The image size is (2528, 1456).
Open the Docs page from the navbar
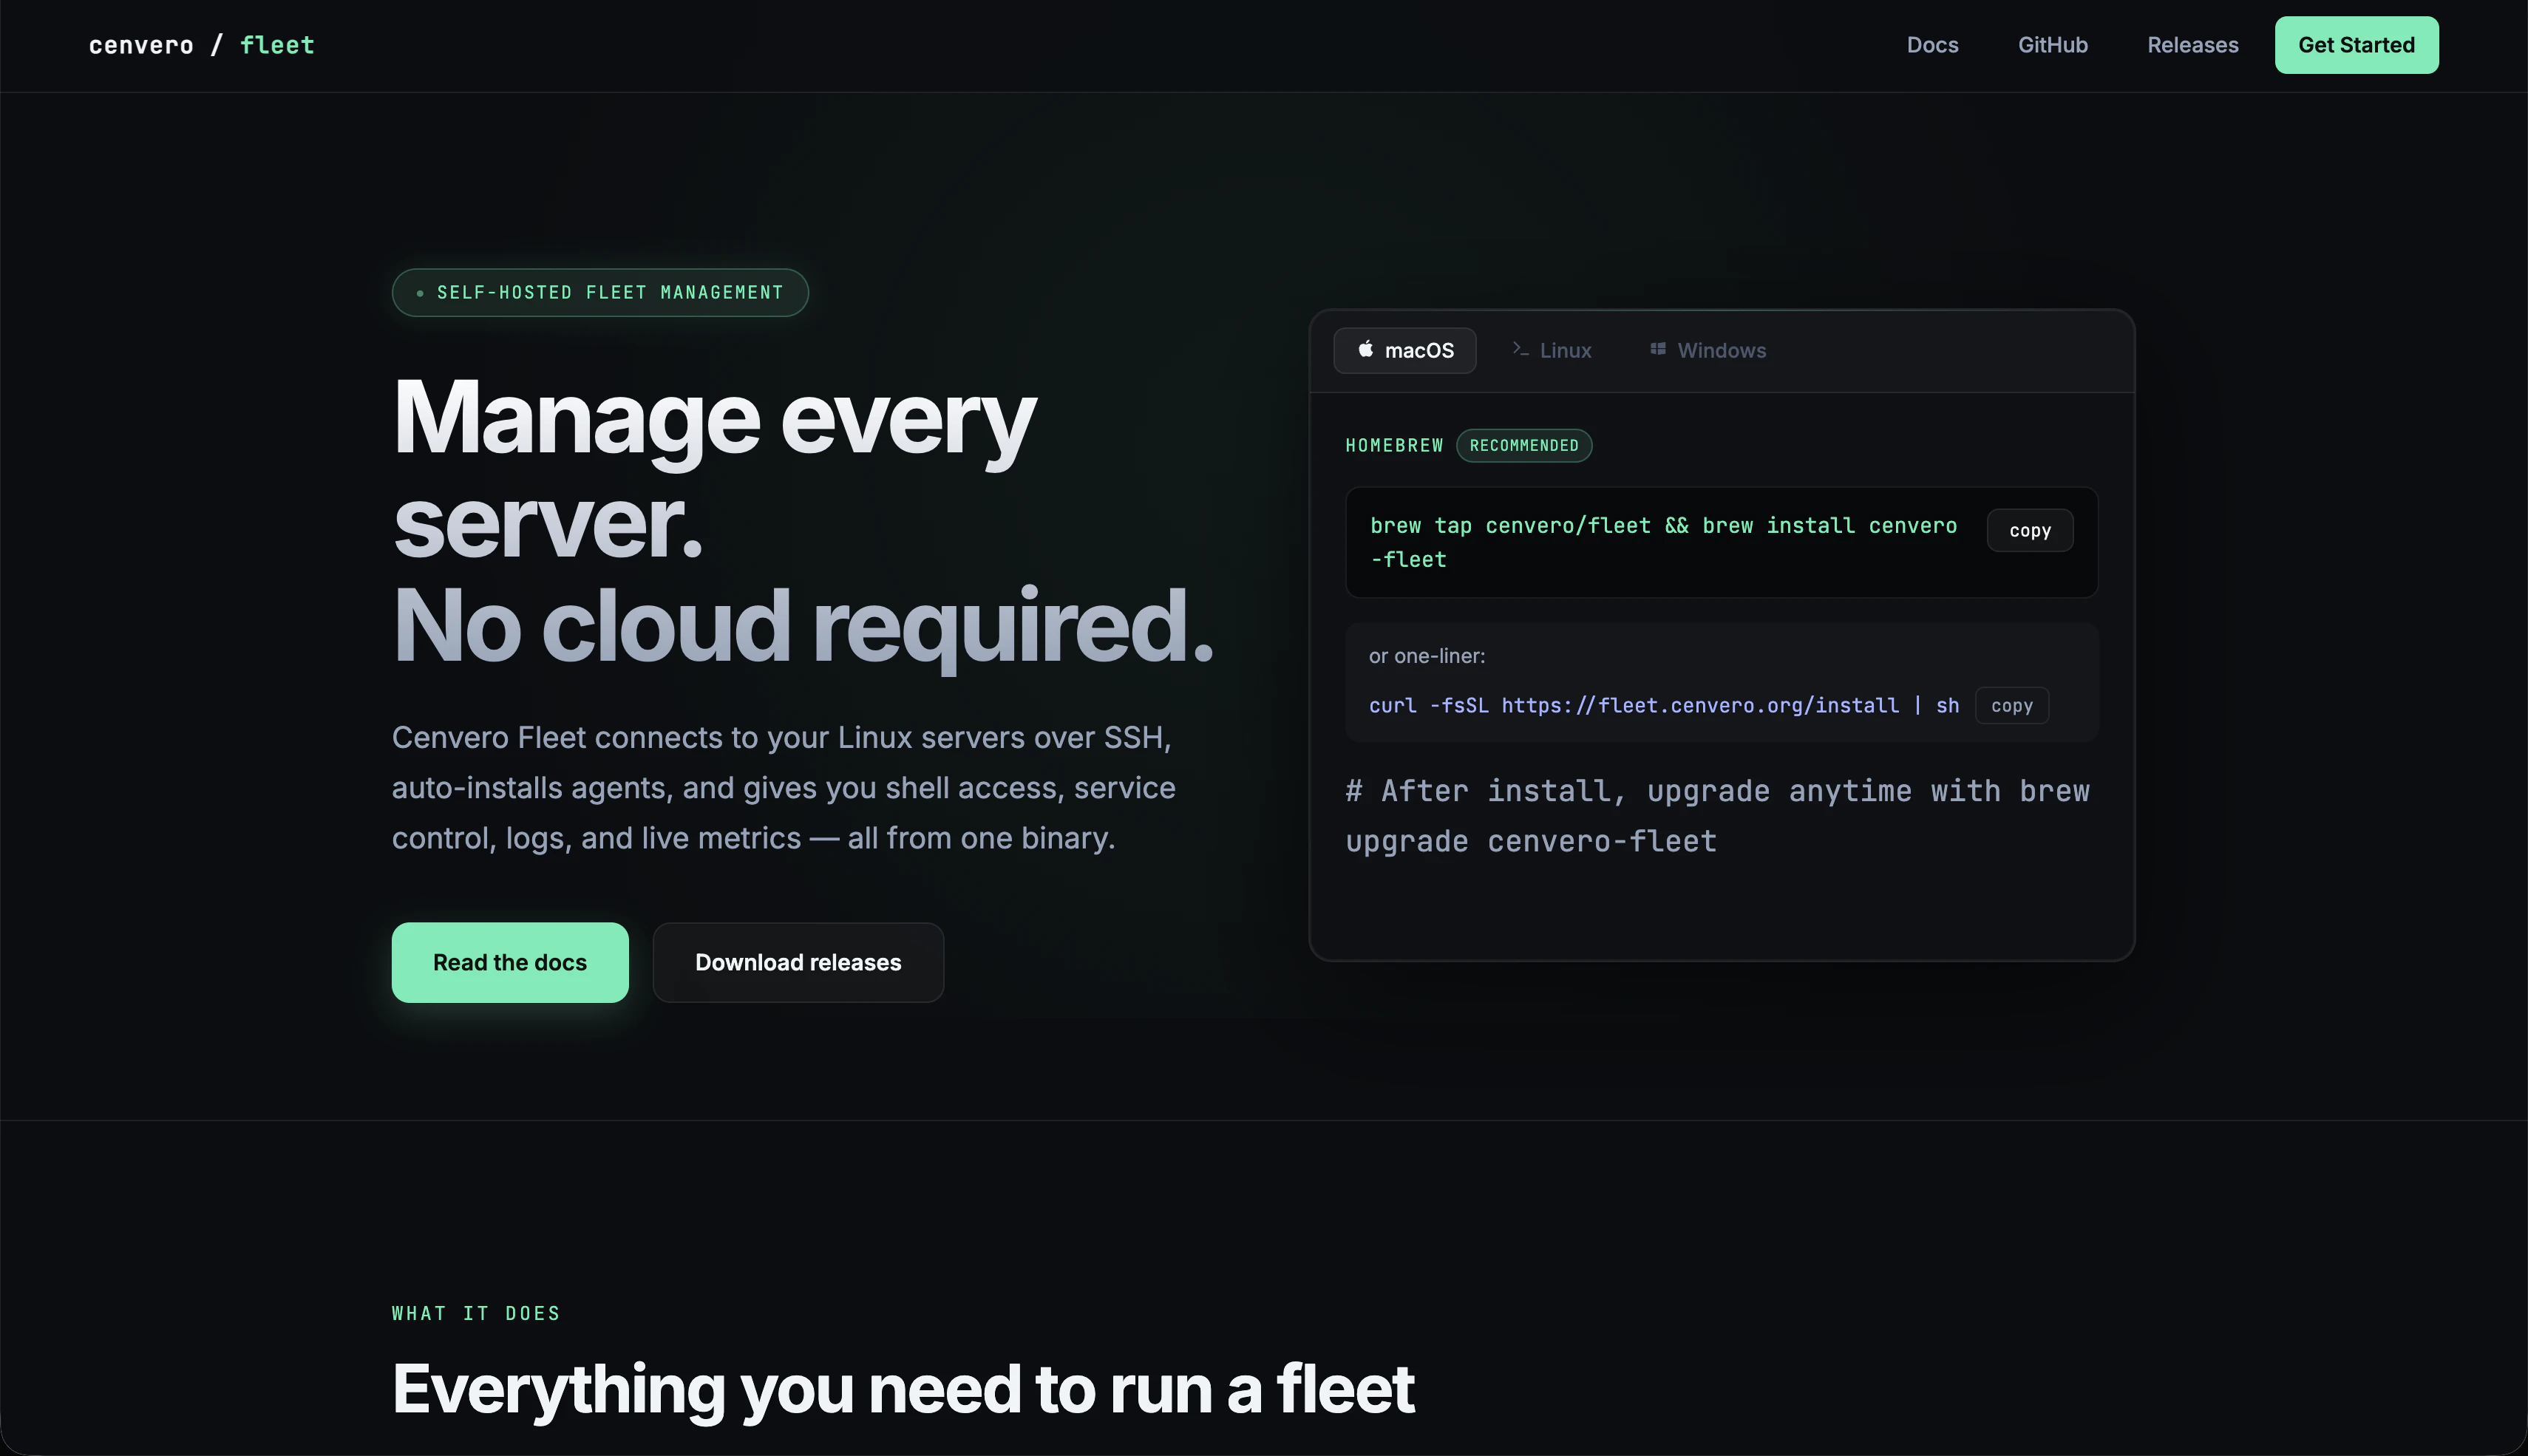tap(1932, 44)
